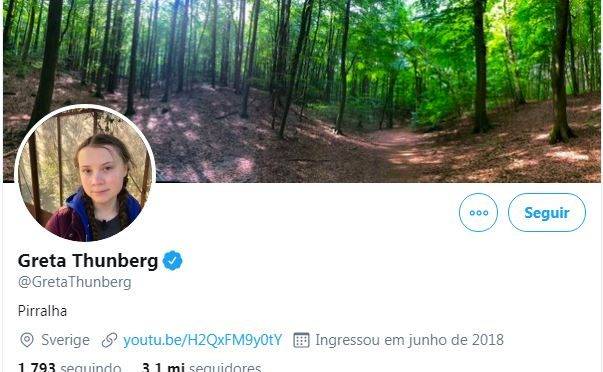The height and width of the screenshot is (372, 603).
Task: Click the 1.793 following count number
Action: click(x=37, y=367)
